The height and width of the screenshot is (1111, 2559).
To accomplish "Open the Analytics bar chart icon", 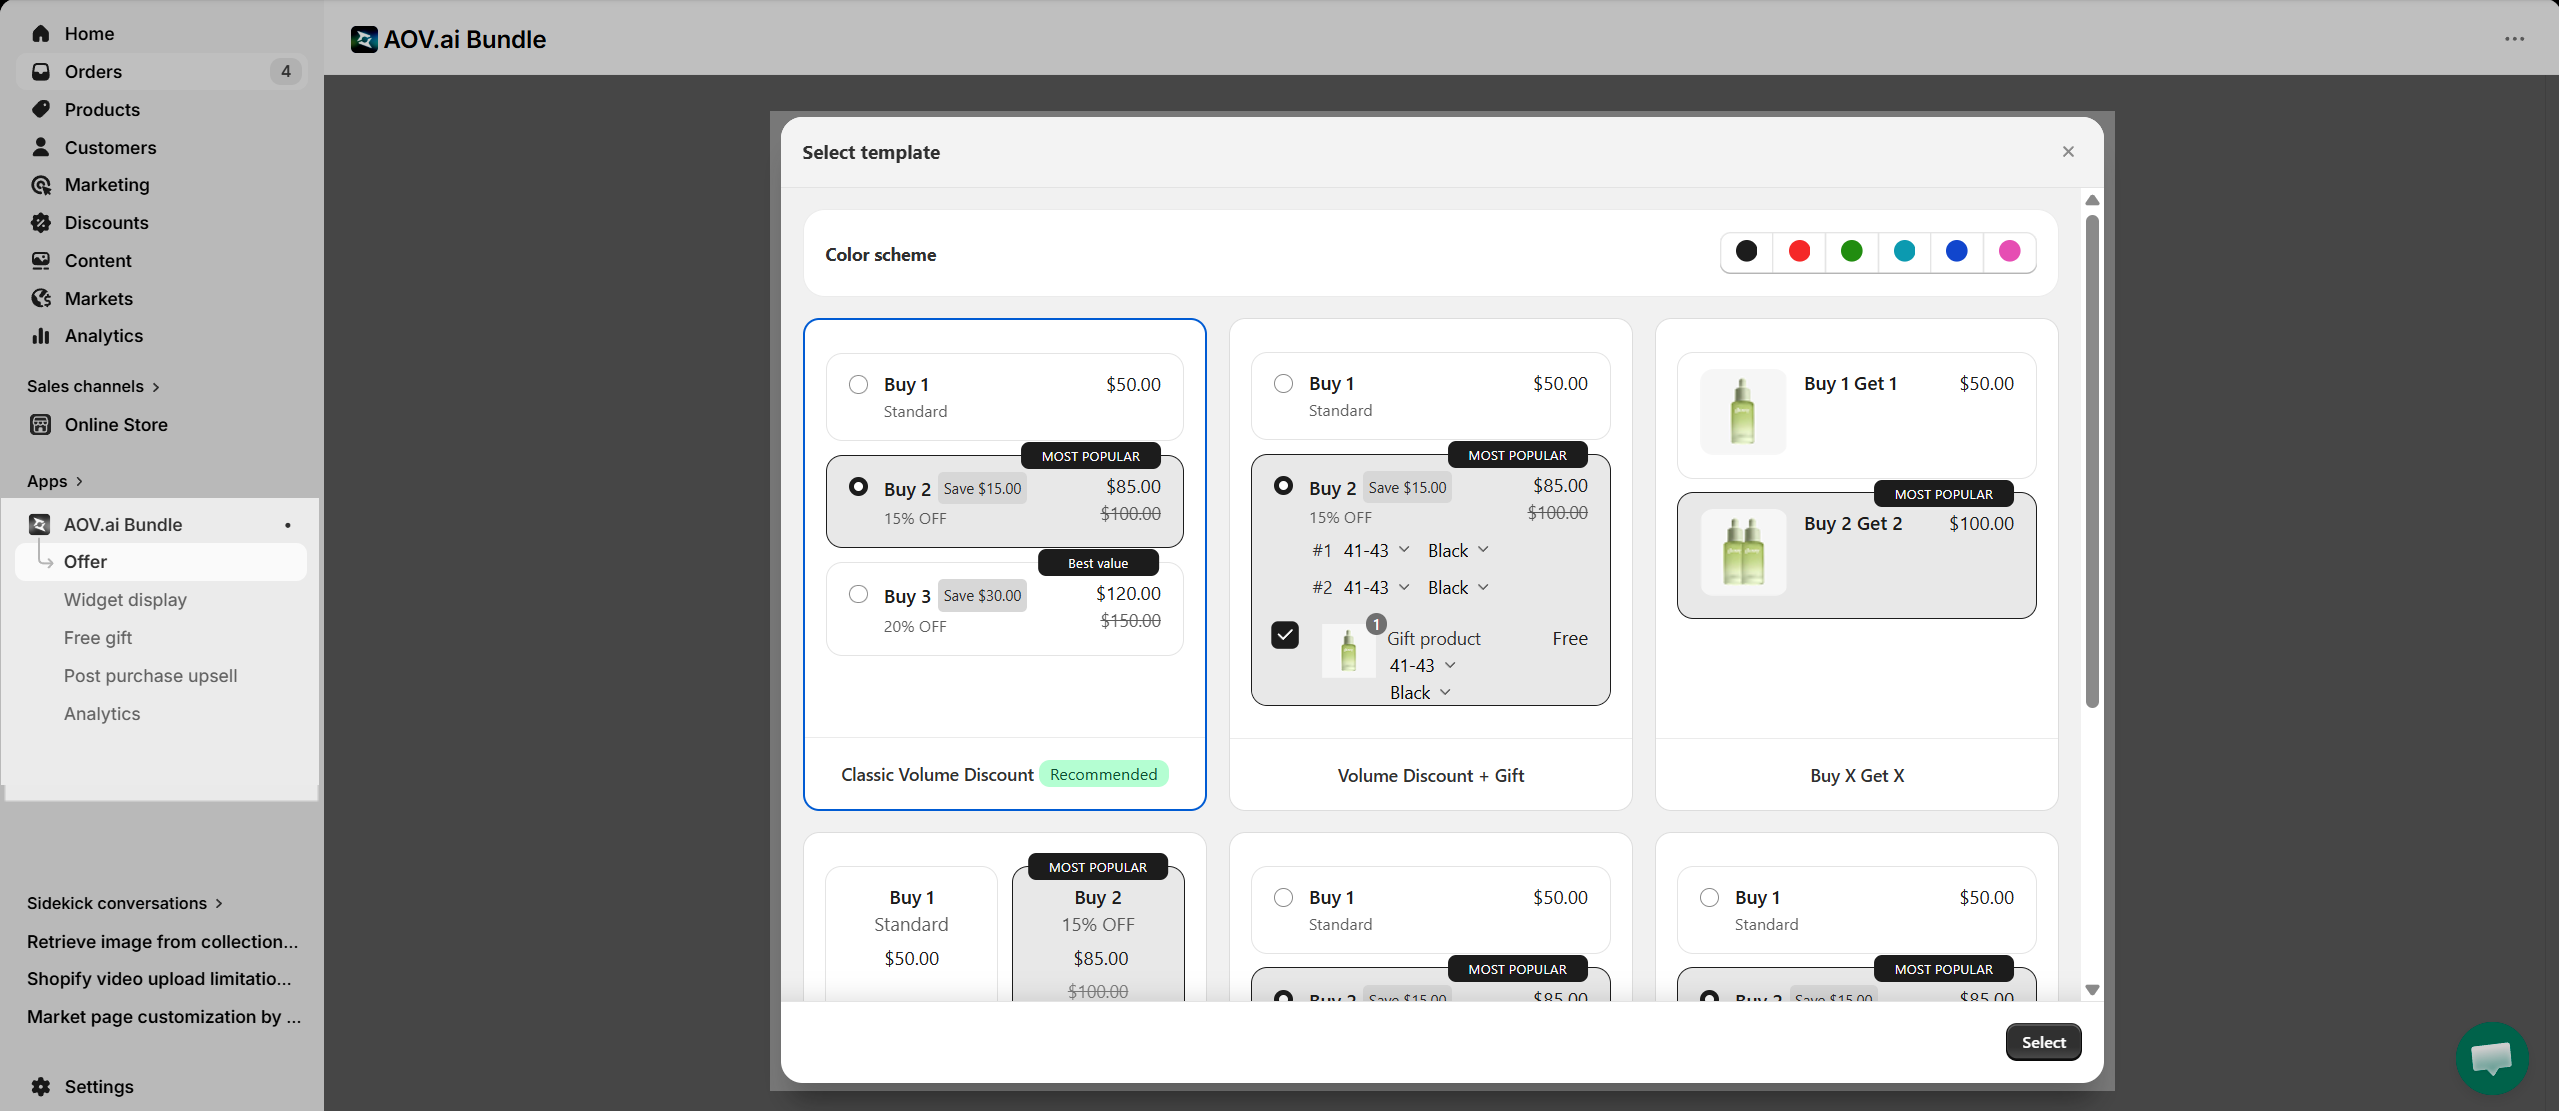I will pyautogui.click(x=41, y=336).
